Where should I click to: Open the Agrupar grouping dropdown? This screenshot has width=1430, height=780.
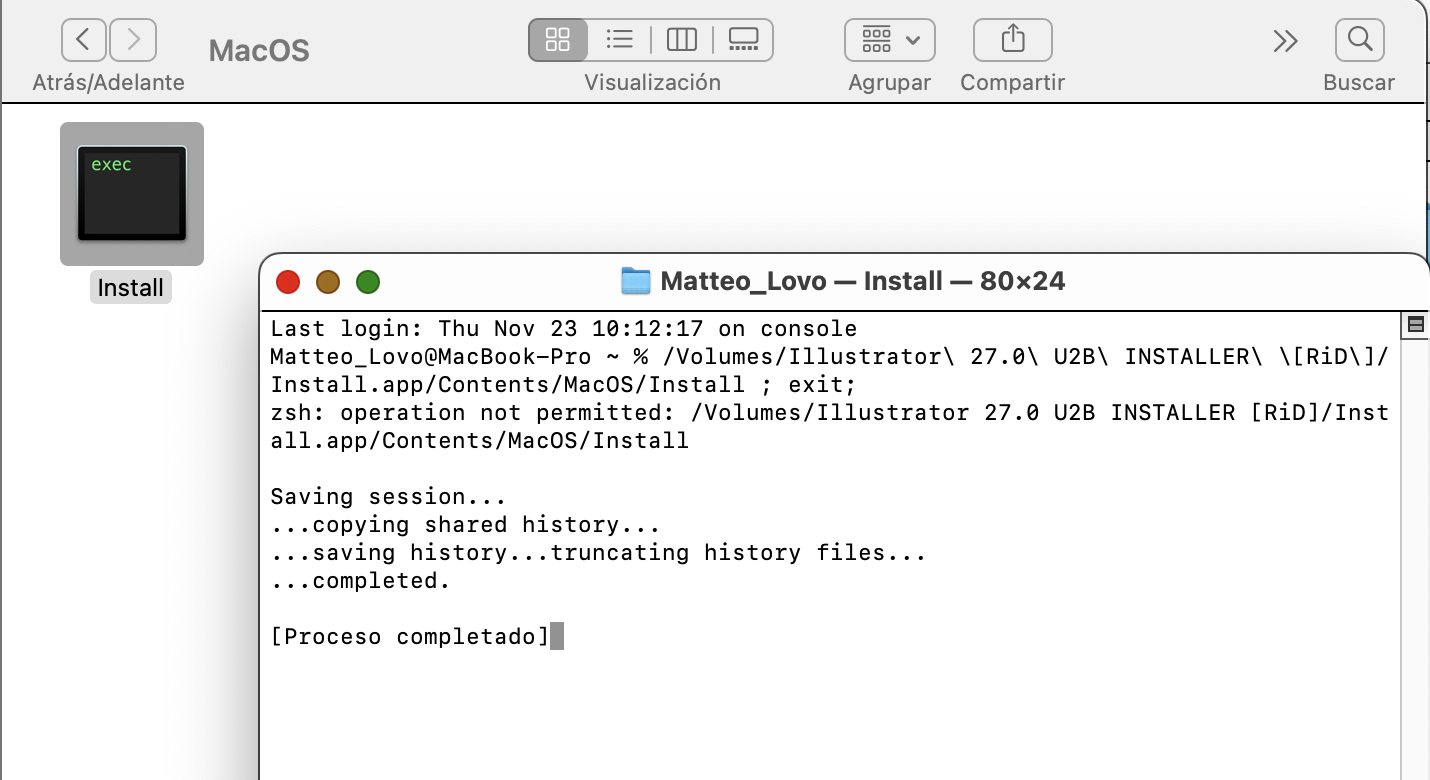(890, 40)
